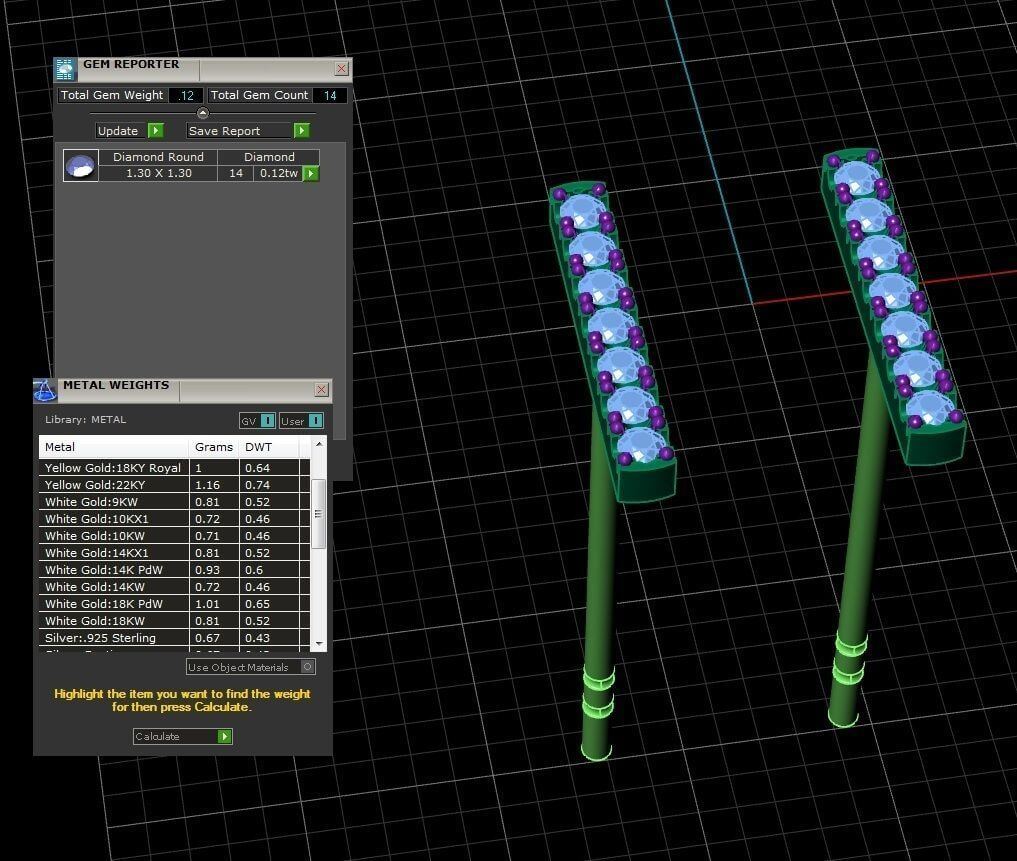The width and height of the screenshot is (1017, 861).
Task: Click the metal list scrollbar handle
Action: 319,513
